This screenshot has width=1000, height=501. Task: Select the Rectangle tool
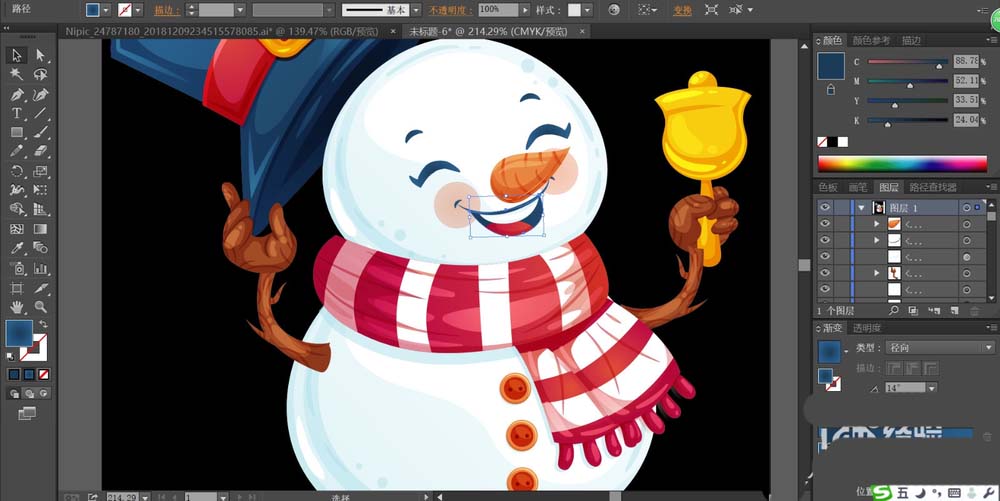17,133
